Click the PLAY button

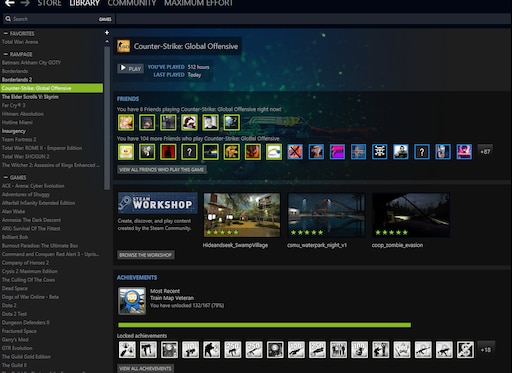click(130, 68)
